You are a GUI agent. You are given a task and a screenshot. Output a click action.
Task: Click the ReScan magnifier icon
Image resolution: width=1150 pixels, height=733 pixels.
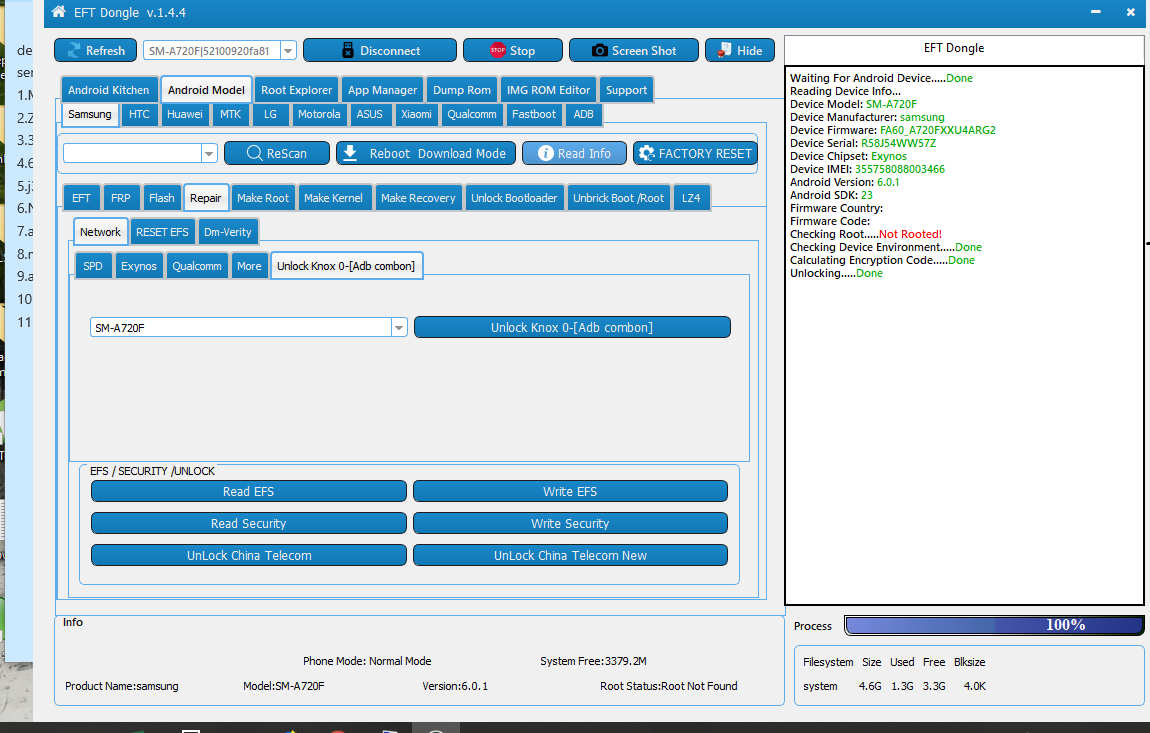(254, 153)
